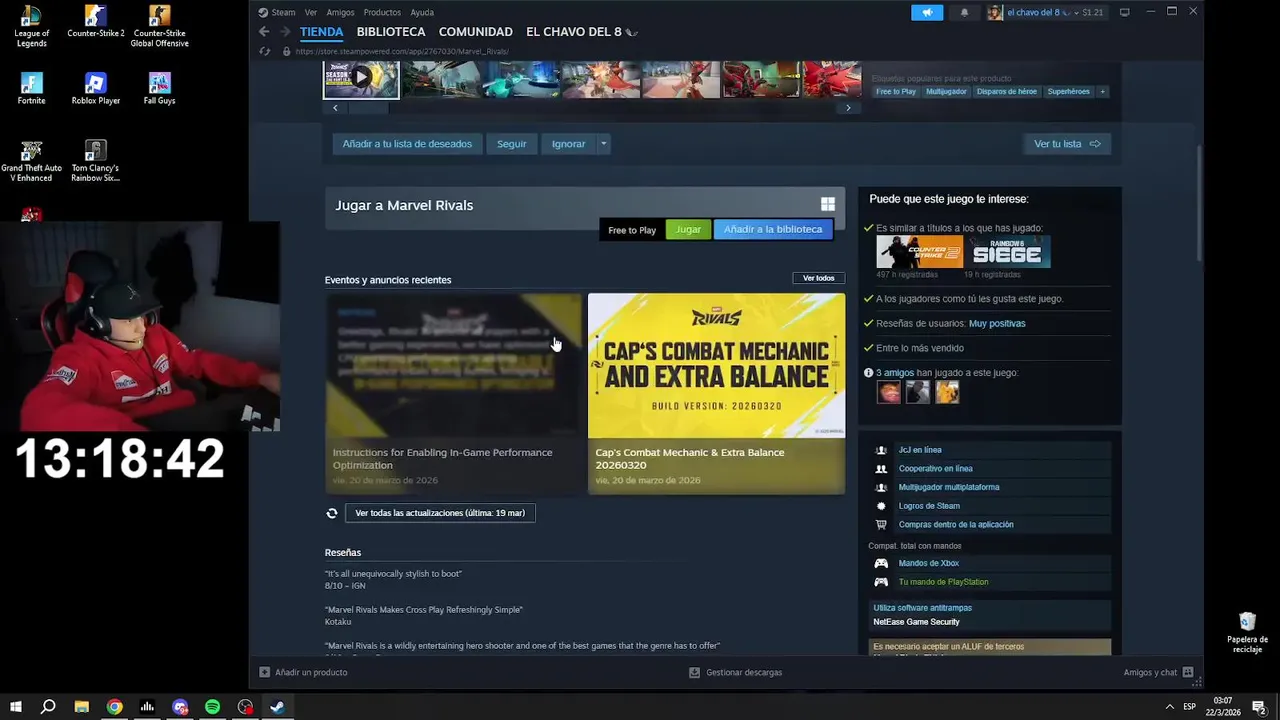
Task: Show hidden system tray icons chevron
Action: click(1169, 707)
